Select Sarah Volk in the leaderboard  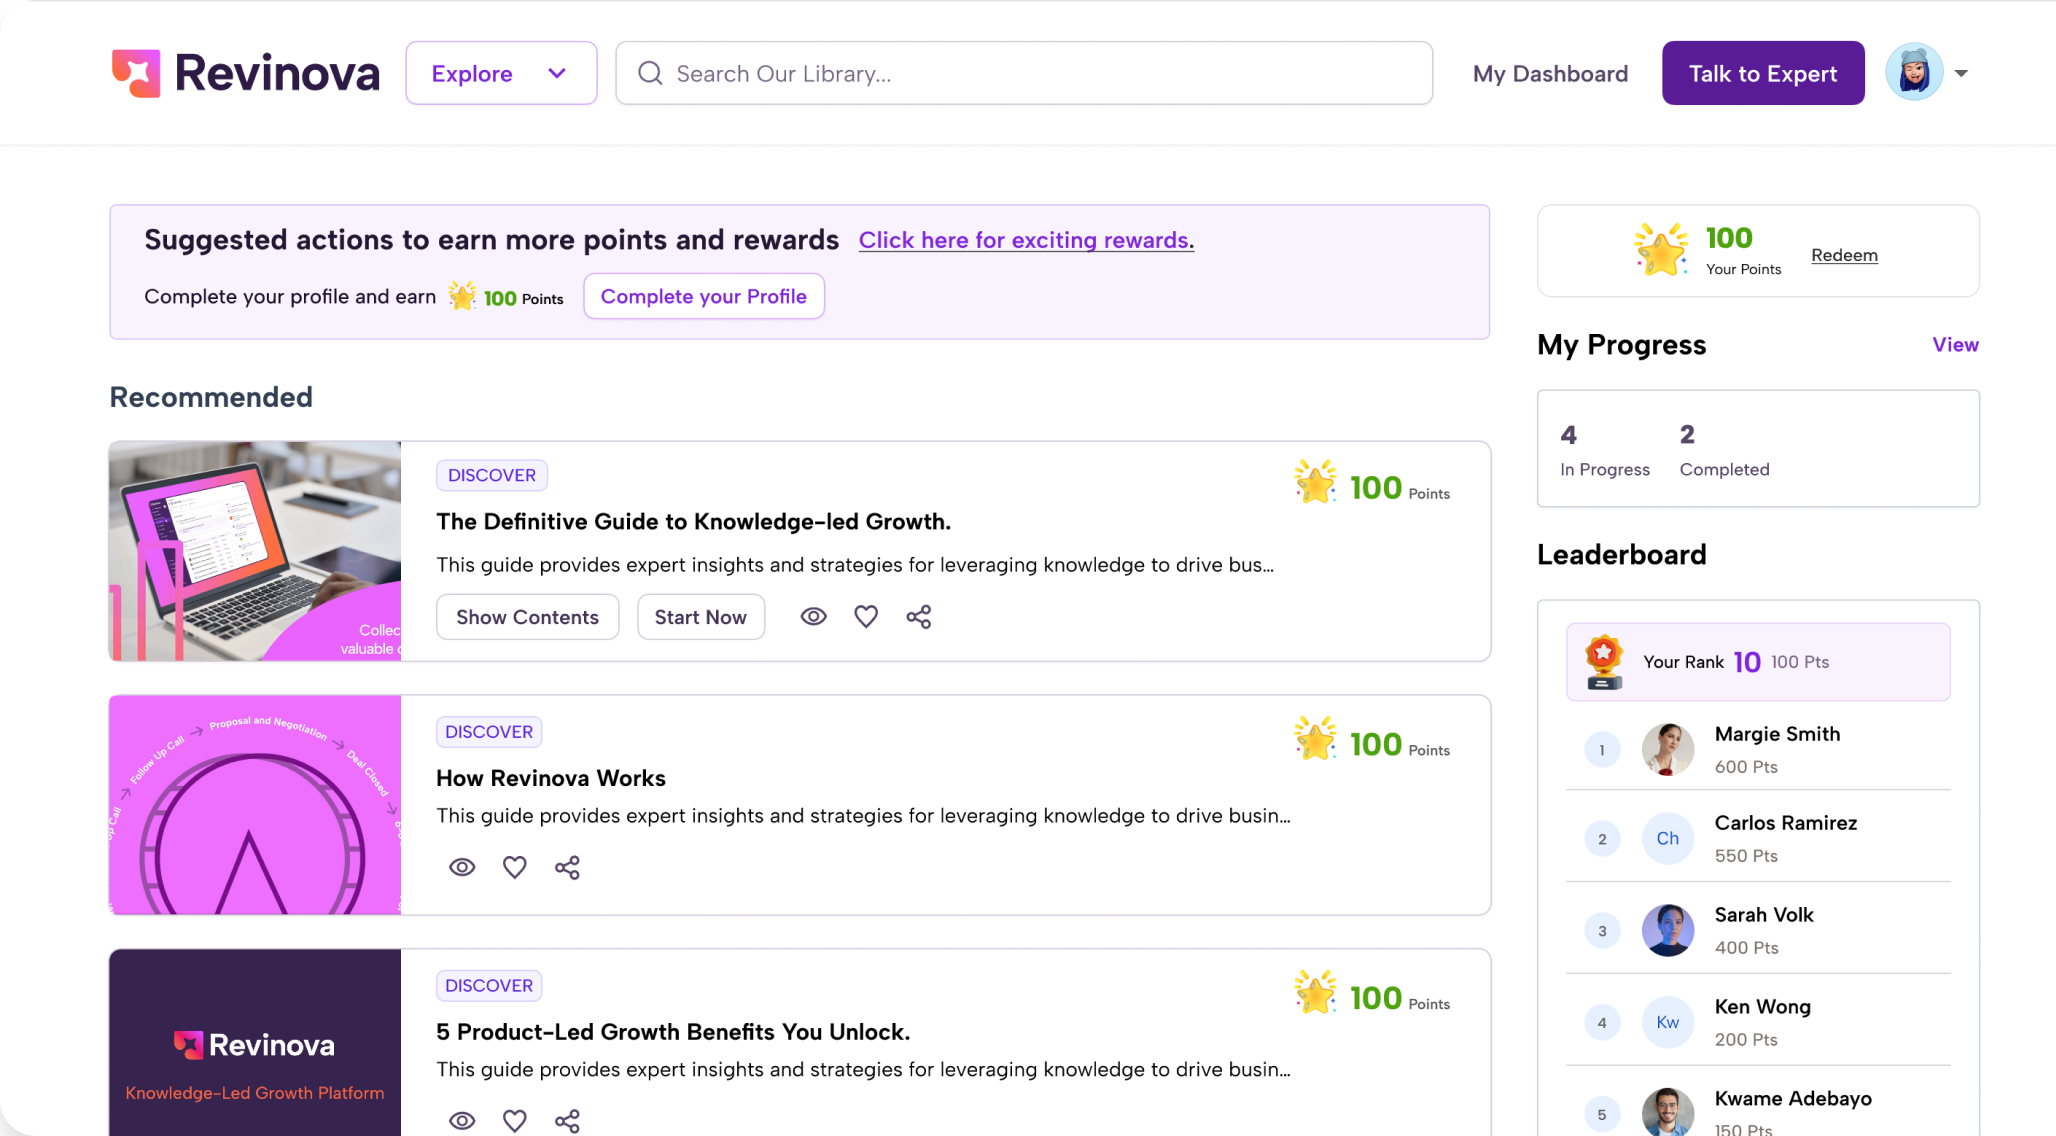click(x=1758, y=931)
